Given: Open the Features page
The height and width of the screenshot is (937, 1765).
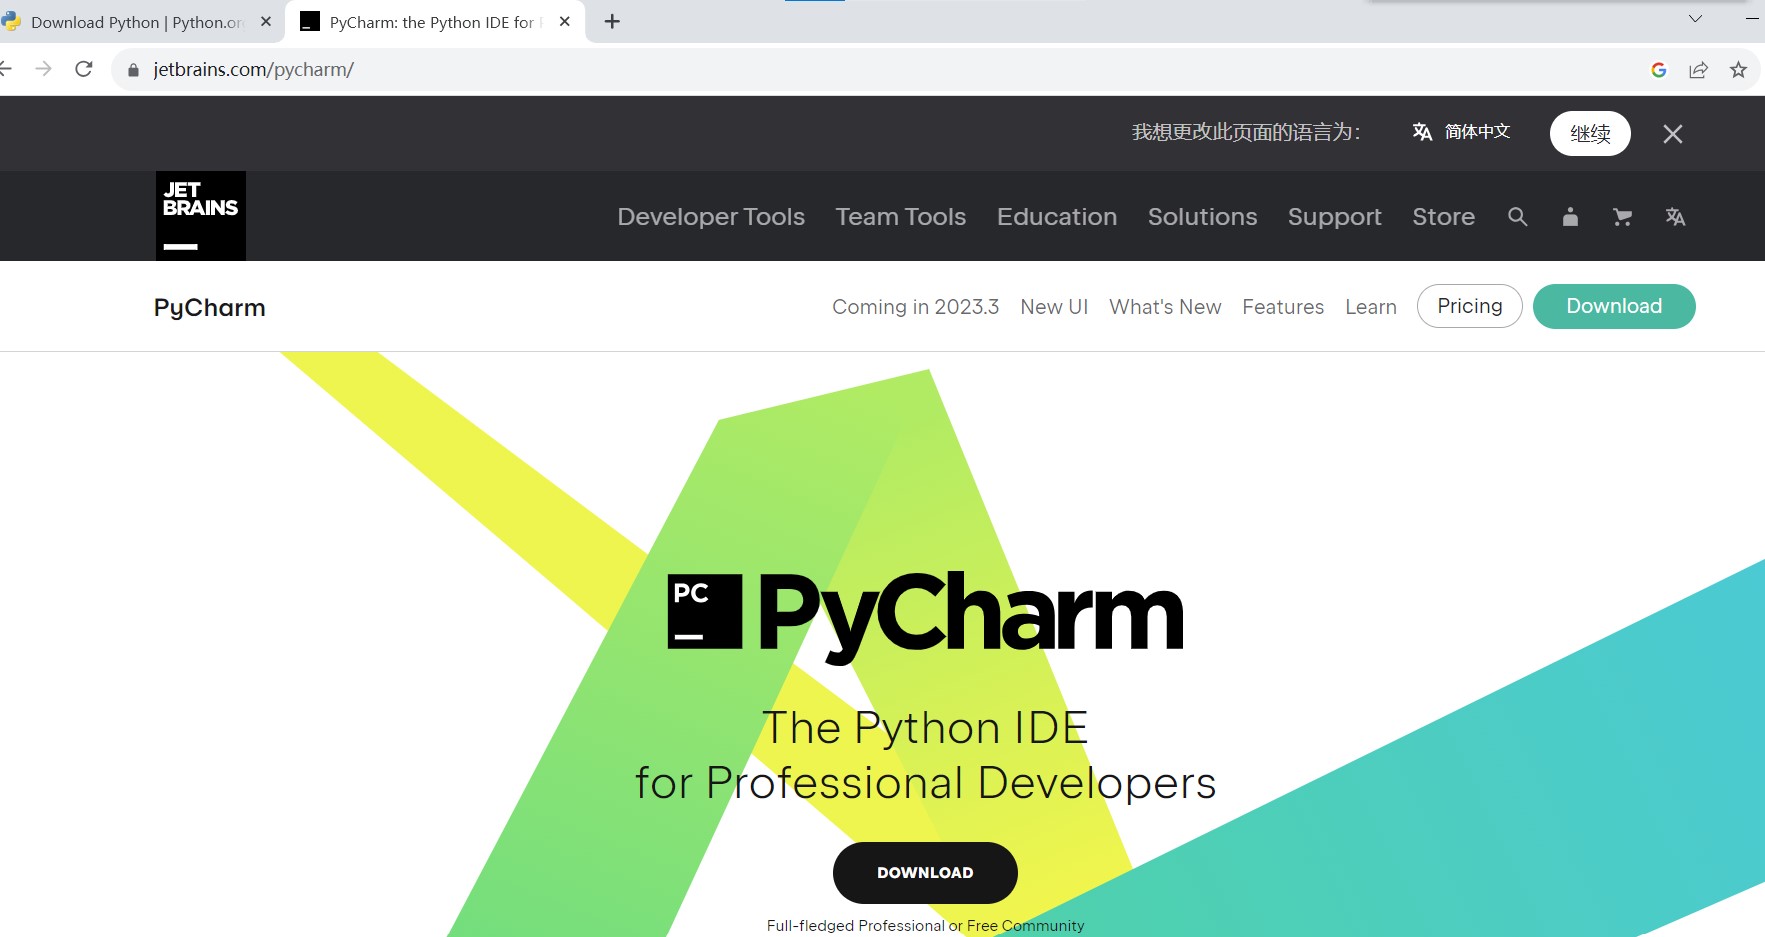Looking at the screenshot, I should pyautogui.click(x=1283, y=307).
